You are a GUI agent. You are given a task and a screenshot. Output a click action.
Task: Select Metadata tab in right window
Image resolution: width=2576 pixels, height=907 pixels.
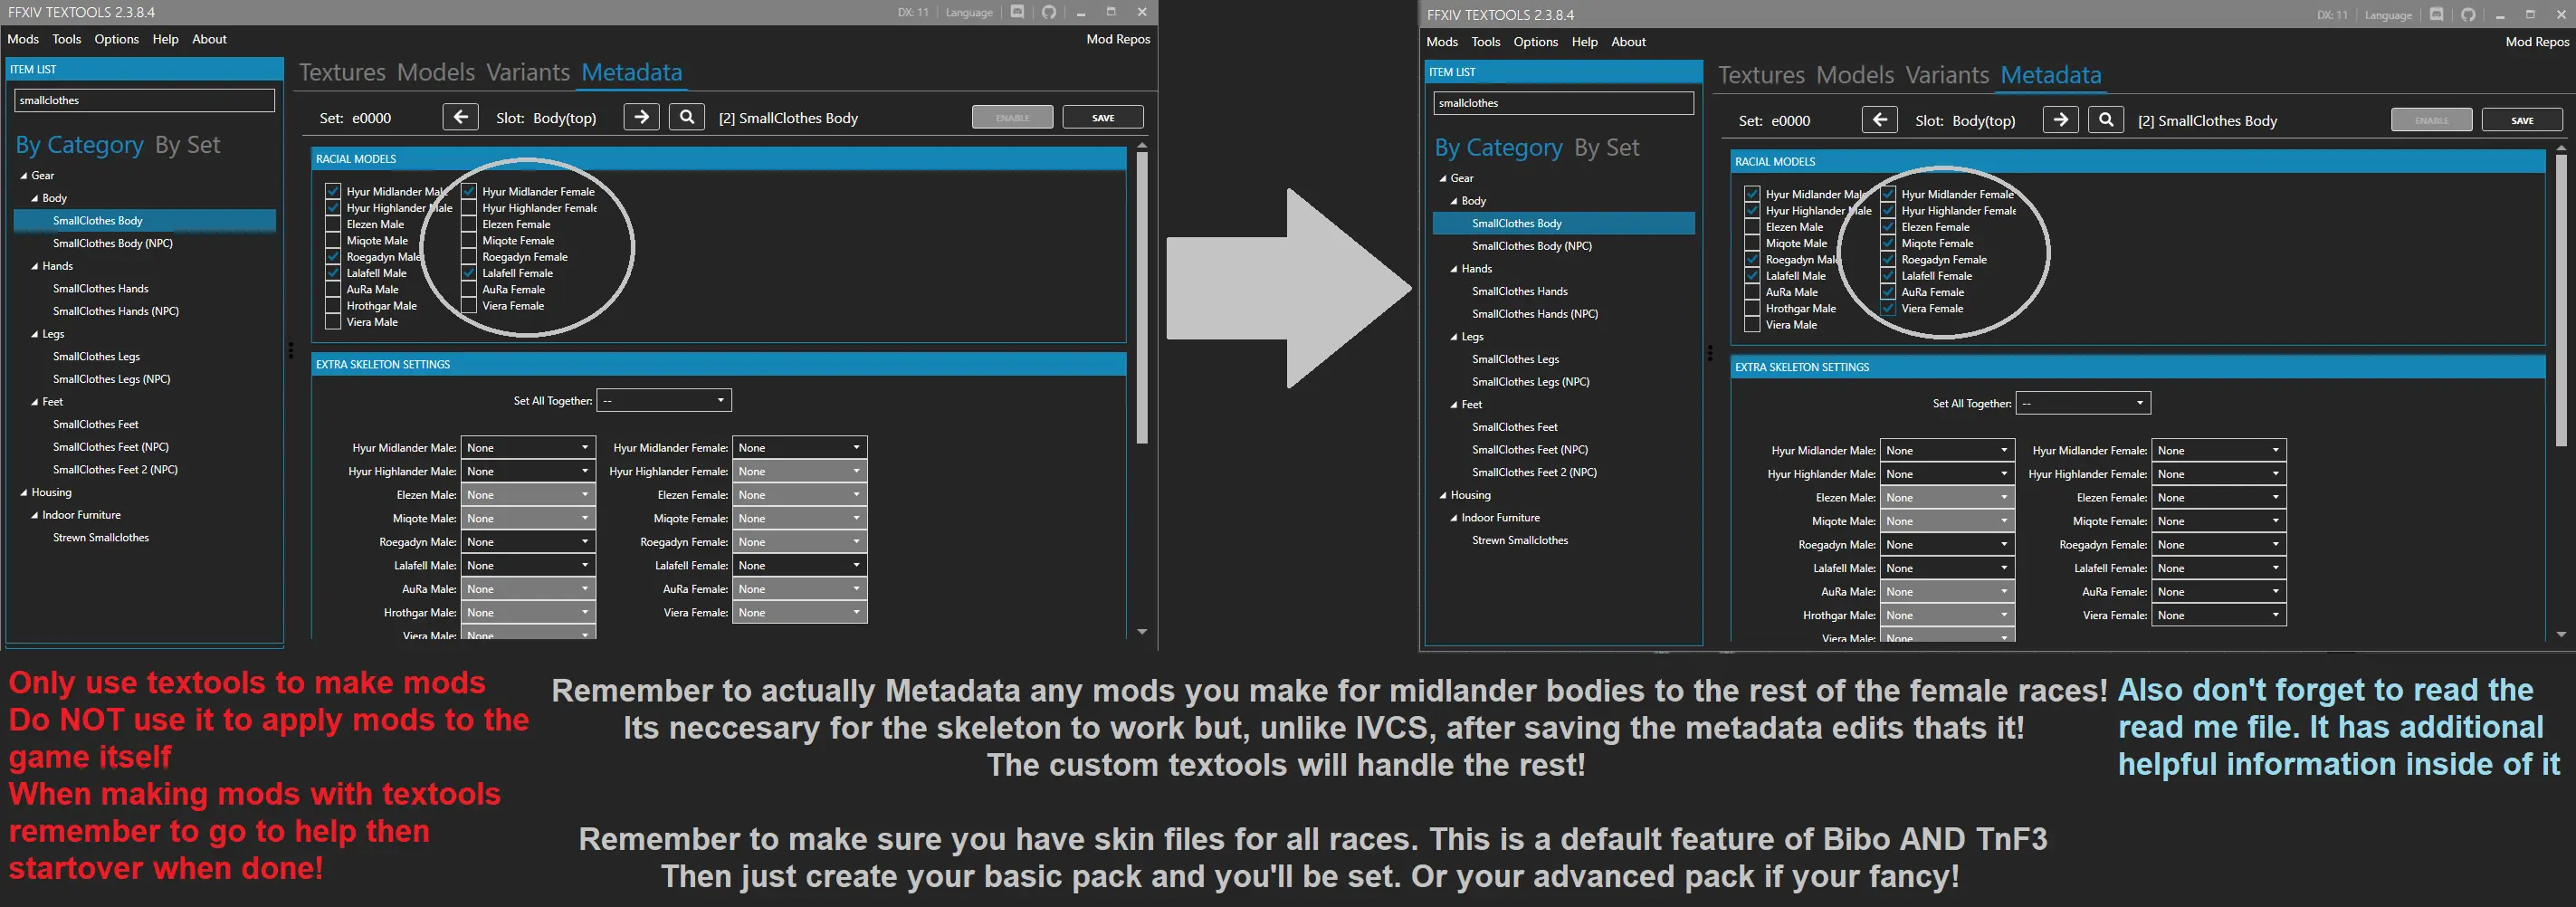[x=2050, y=75]
